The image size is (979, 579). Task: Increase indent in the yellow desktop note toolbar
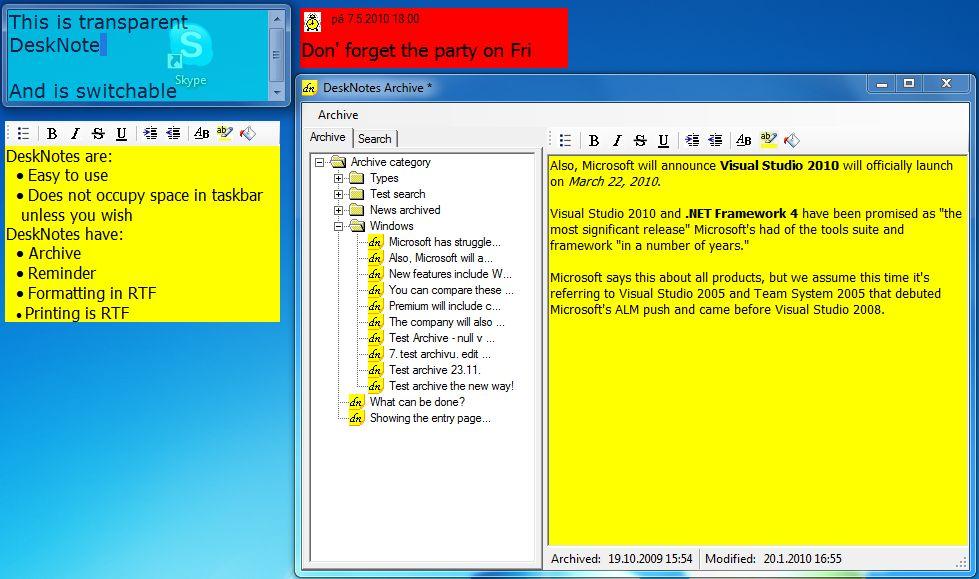pyautogui.click(x=150, y=133)
